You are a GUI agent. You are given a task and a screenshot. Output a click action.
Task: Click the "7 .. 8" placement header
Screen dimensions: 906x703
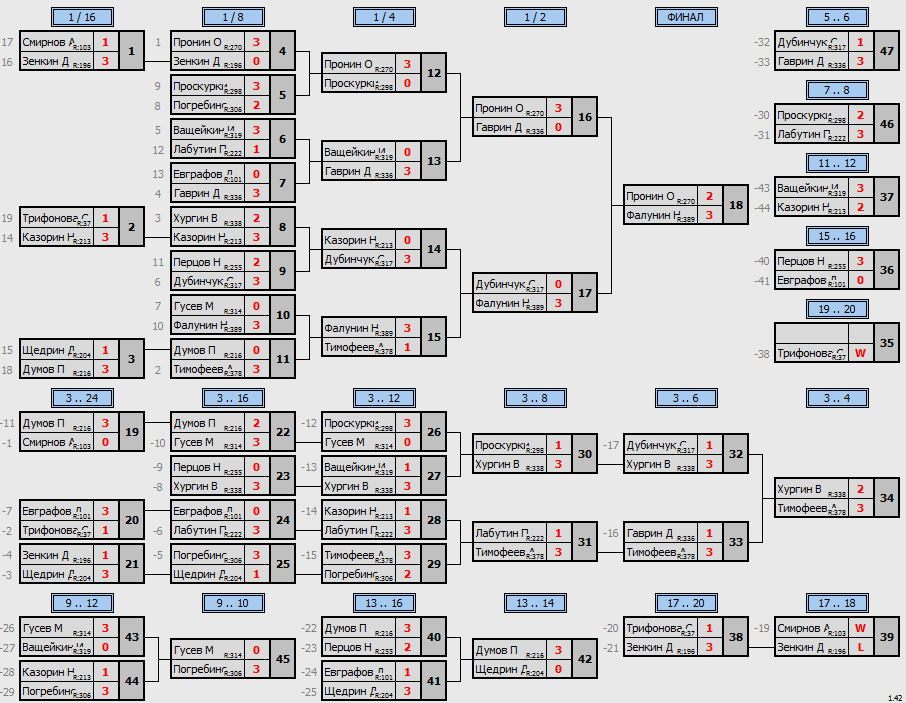(x=837, y=90)
